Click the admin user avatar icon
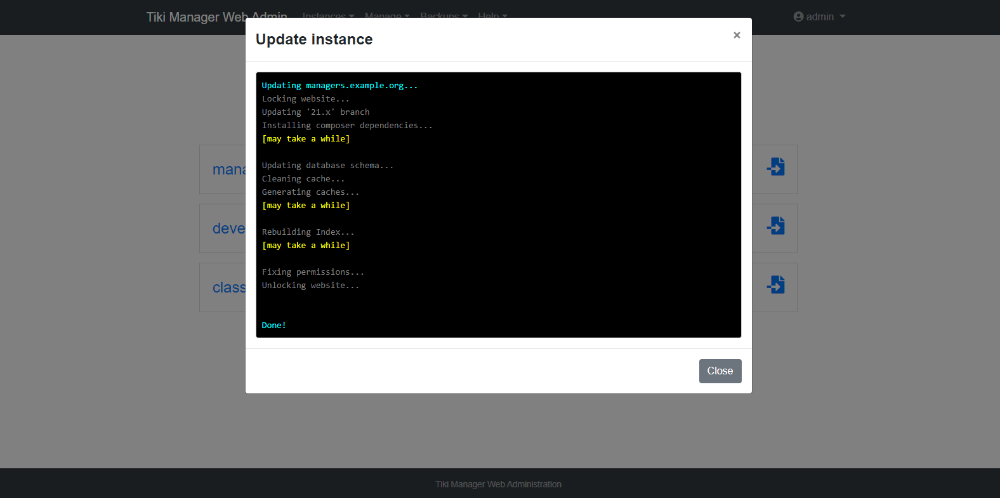 click(798, 17)
